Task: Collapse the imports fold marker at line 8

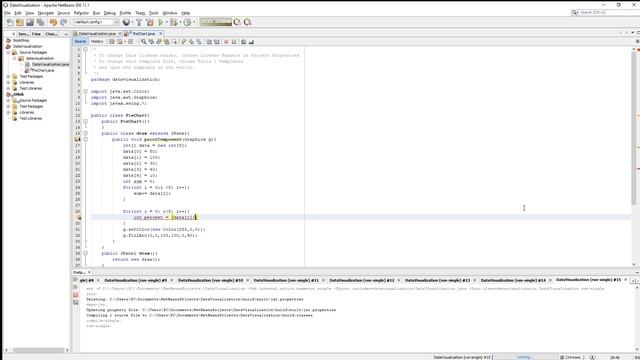Action: pos(86,91)
